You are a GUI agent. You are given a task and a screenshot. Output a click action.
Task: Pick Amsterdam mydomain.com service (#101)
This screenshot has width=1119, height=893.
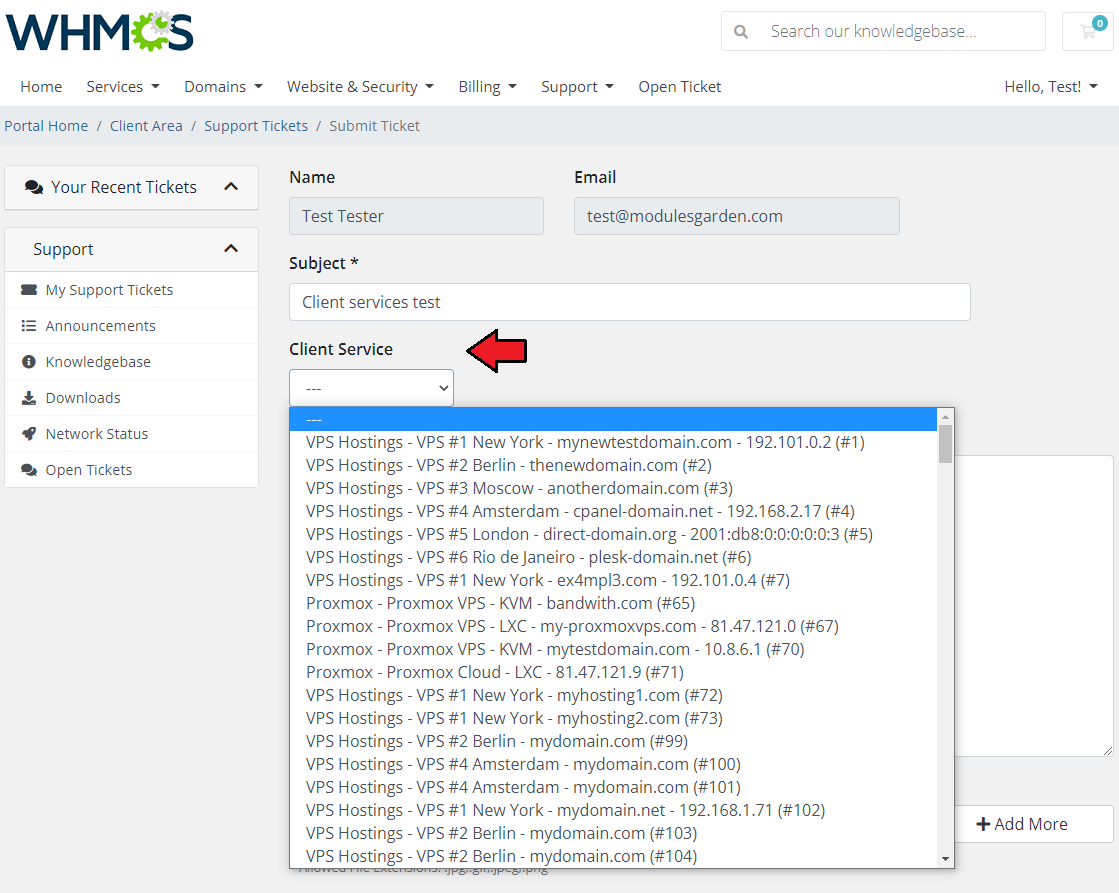point(613,787)
